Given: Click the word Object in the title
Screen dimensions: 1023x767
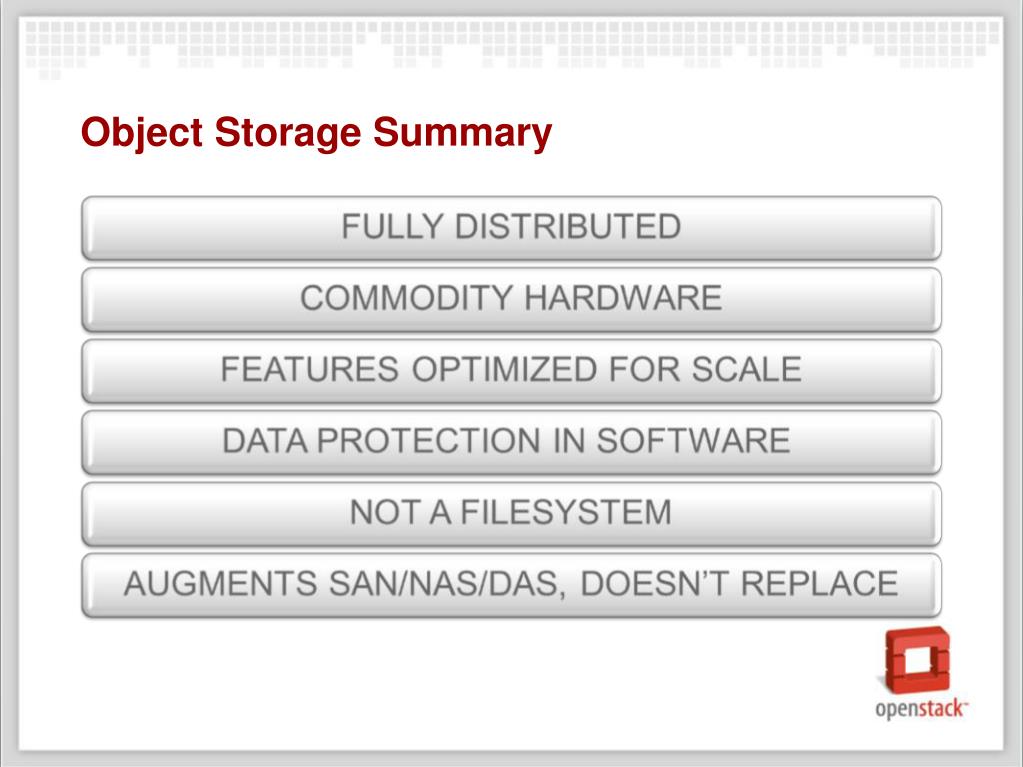Looking at the screenshot, I should 142,132.
